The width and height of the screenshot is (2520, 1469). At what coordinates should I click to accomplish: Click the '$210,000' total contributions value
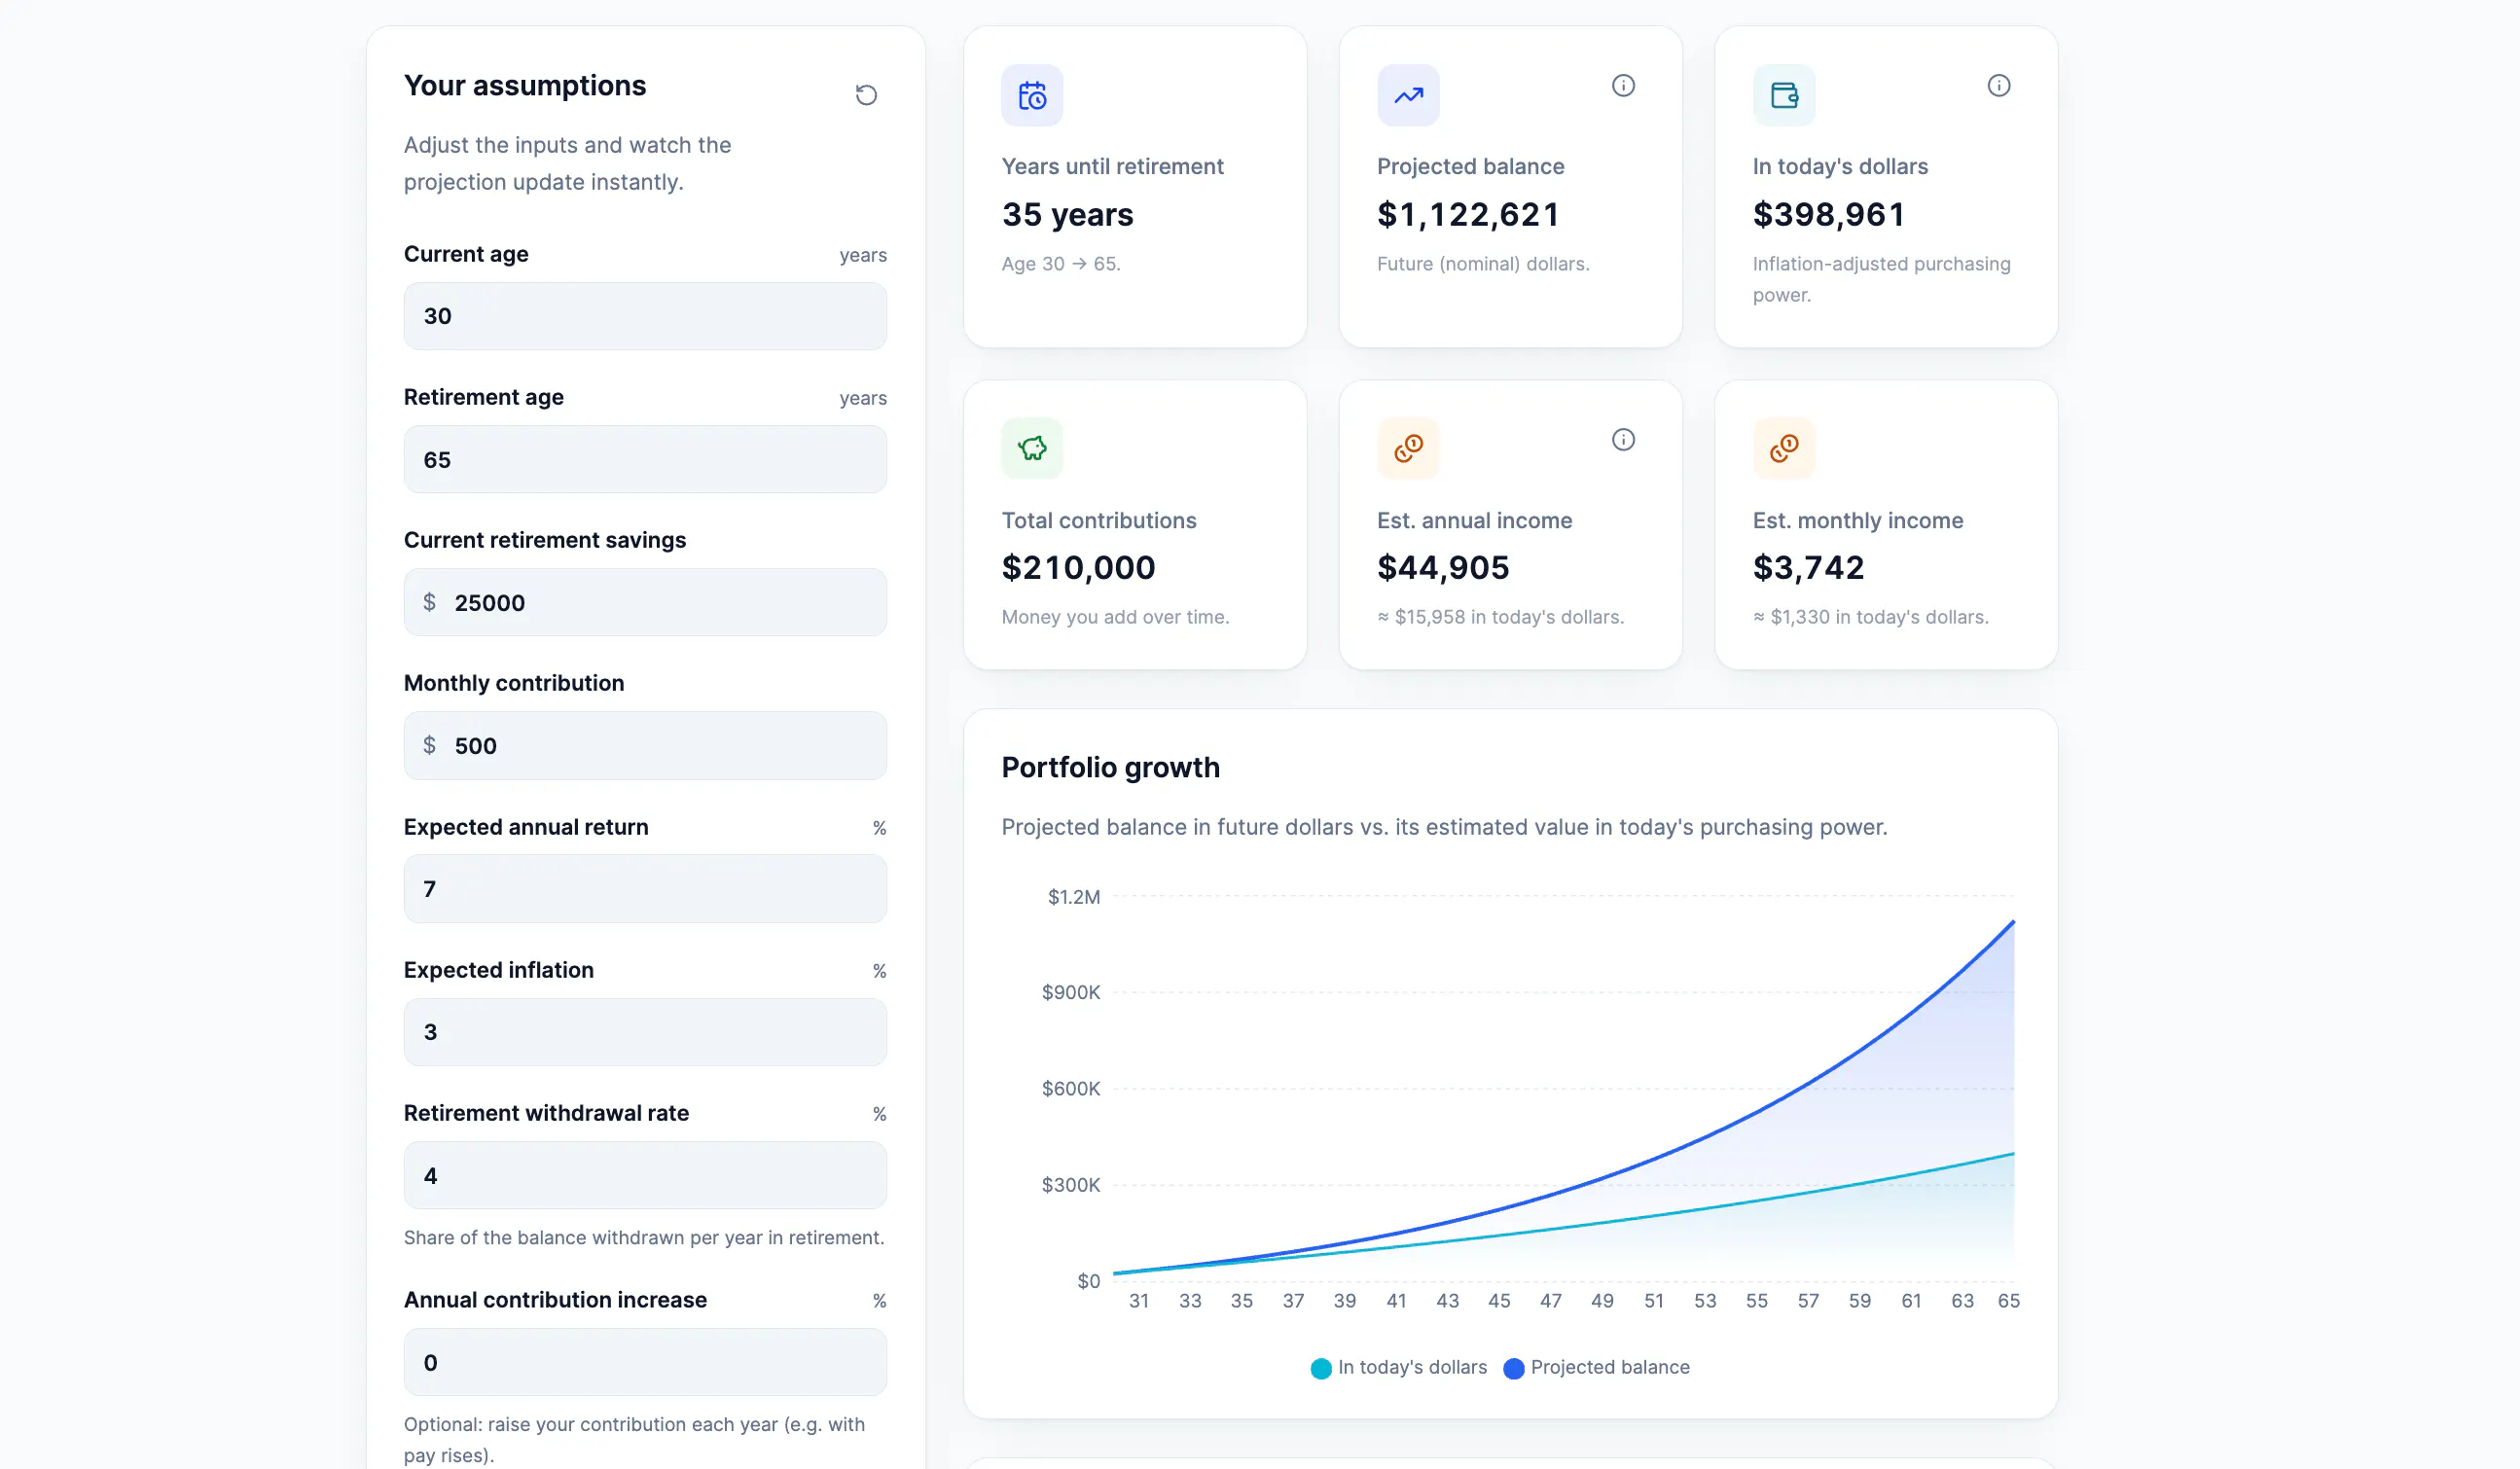click(1078, 568)
